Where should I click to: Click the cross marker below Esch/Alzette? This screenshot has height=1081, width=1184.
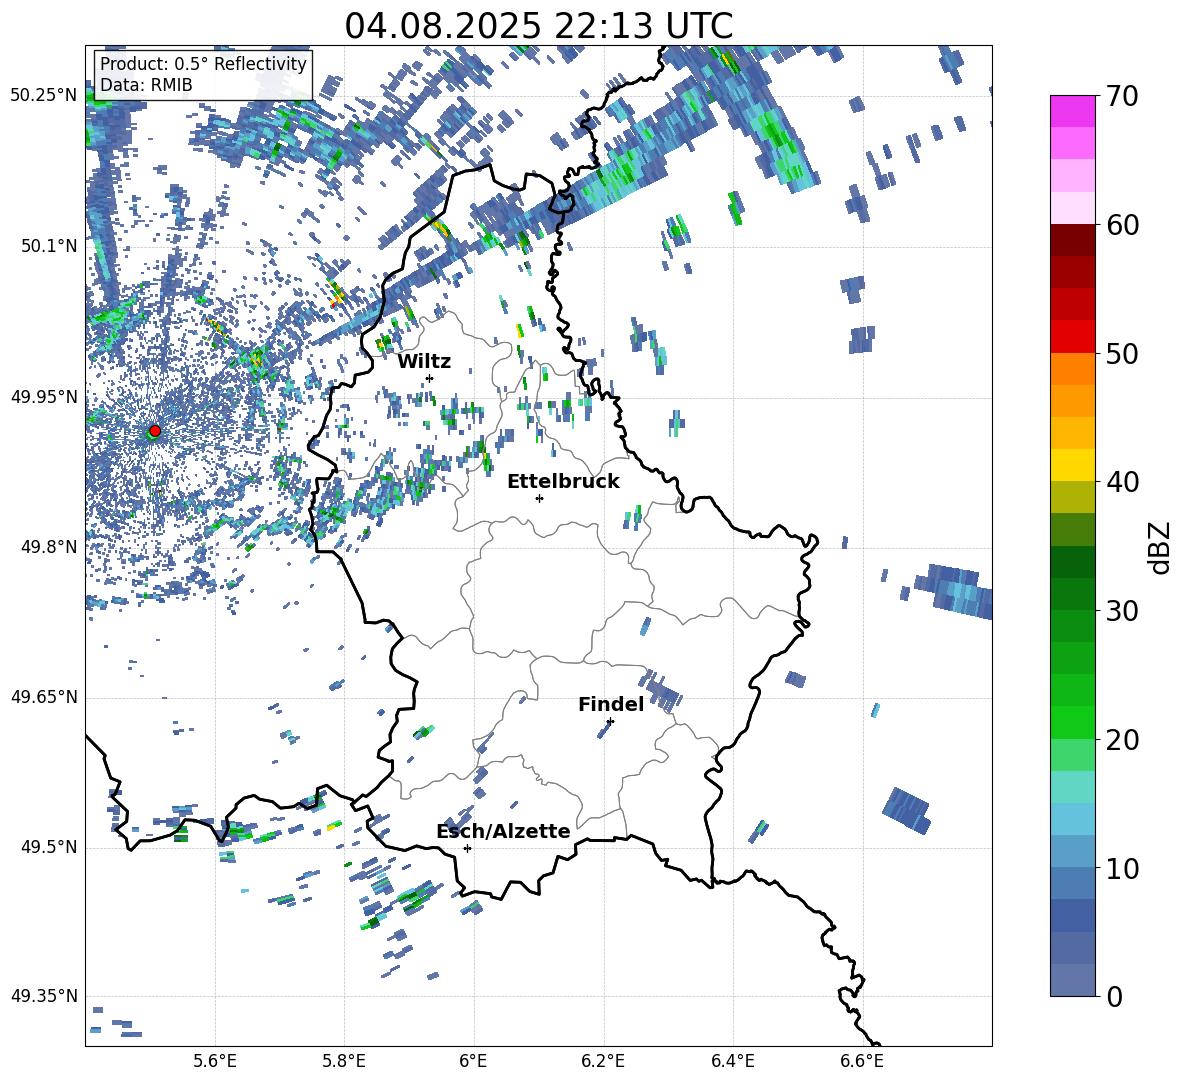pyautogui.click(x=467, y=848)
